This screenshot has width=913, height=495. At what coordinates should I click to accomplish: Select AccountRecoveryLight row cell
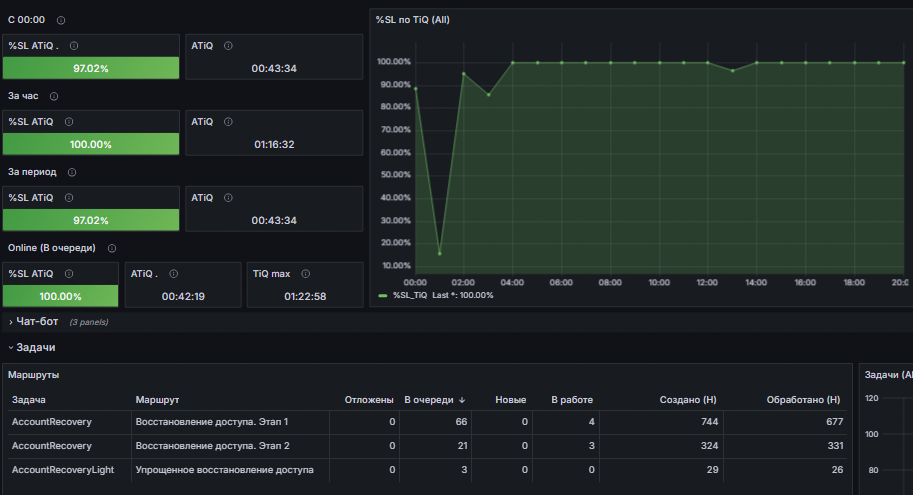pyautogui.click(x=63, y=470)
